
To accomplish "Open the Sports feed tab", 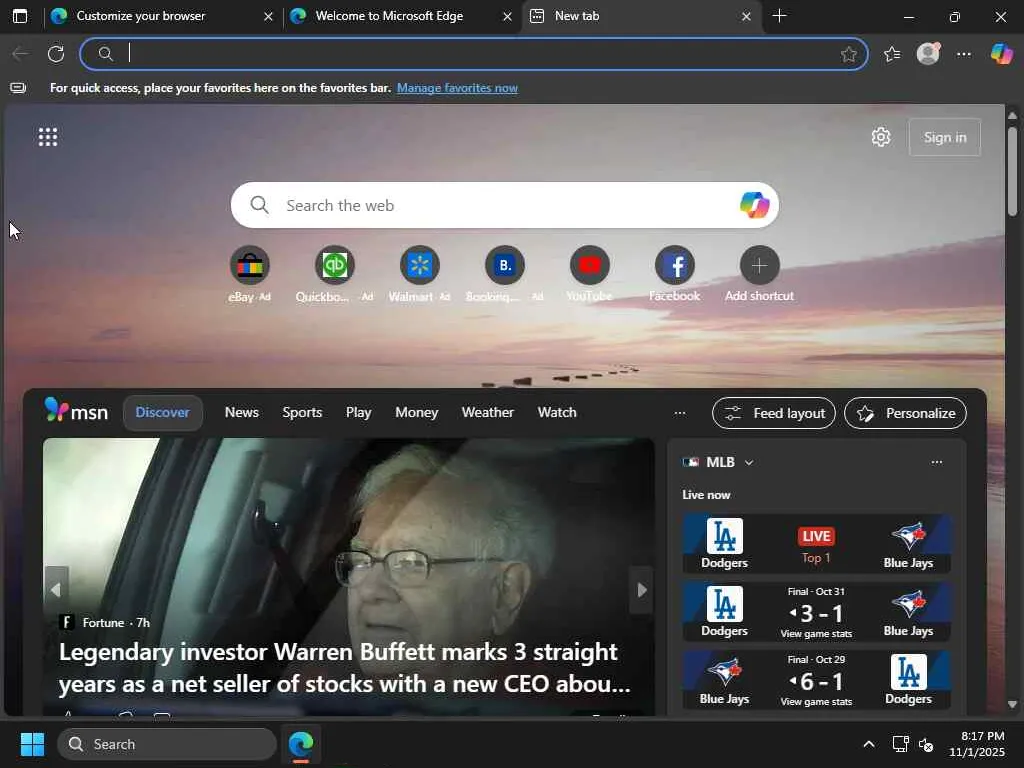I will coord(302,413).
